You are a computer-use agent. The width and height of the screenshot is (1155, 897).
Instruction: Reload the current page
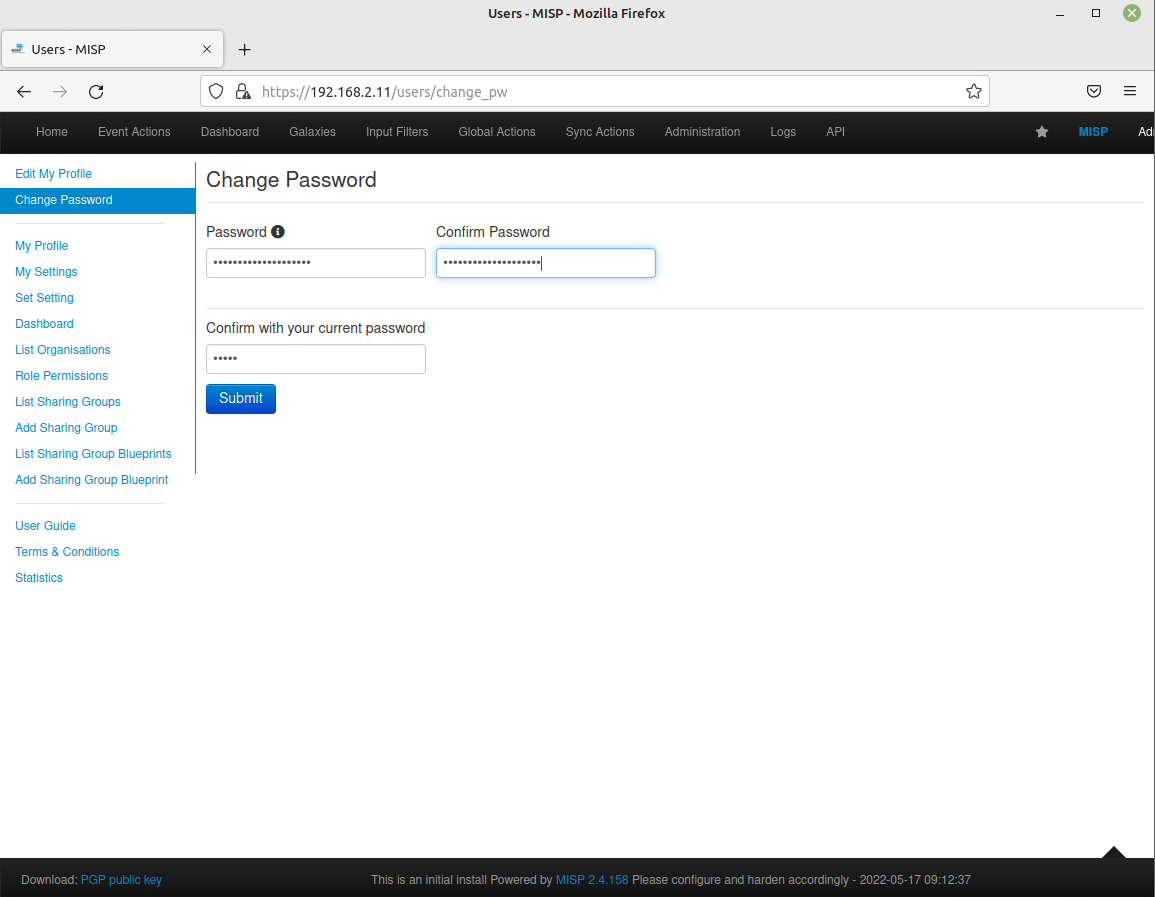pos(96,91)
